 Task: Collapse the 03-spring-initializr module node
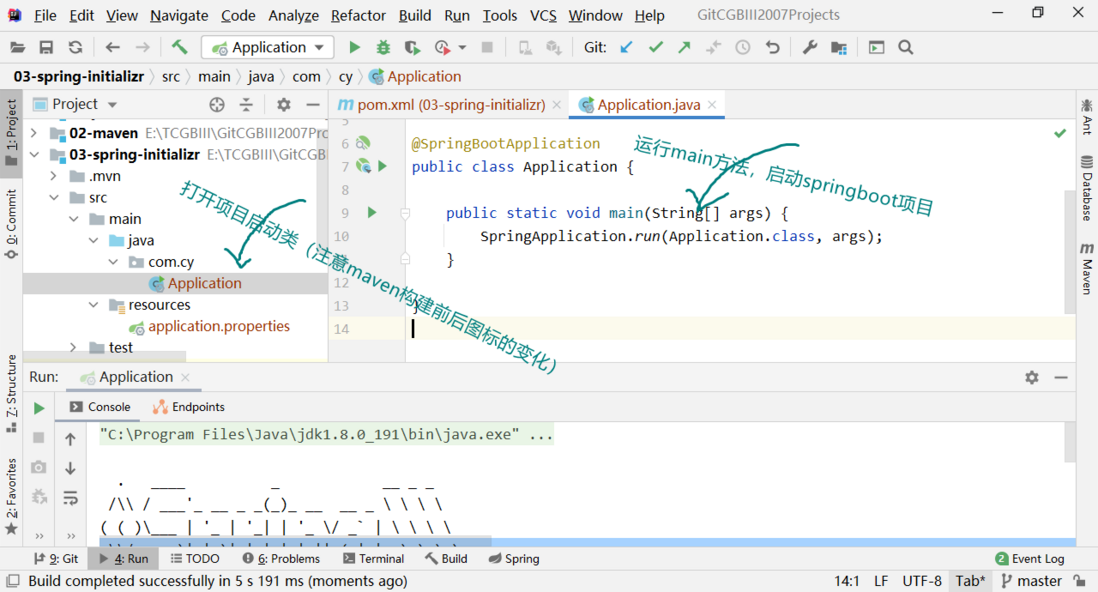tap(34, 154)
